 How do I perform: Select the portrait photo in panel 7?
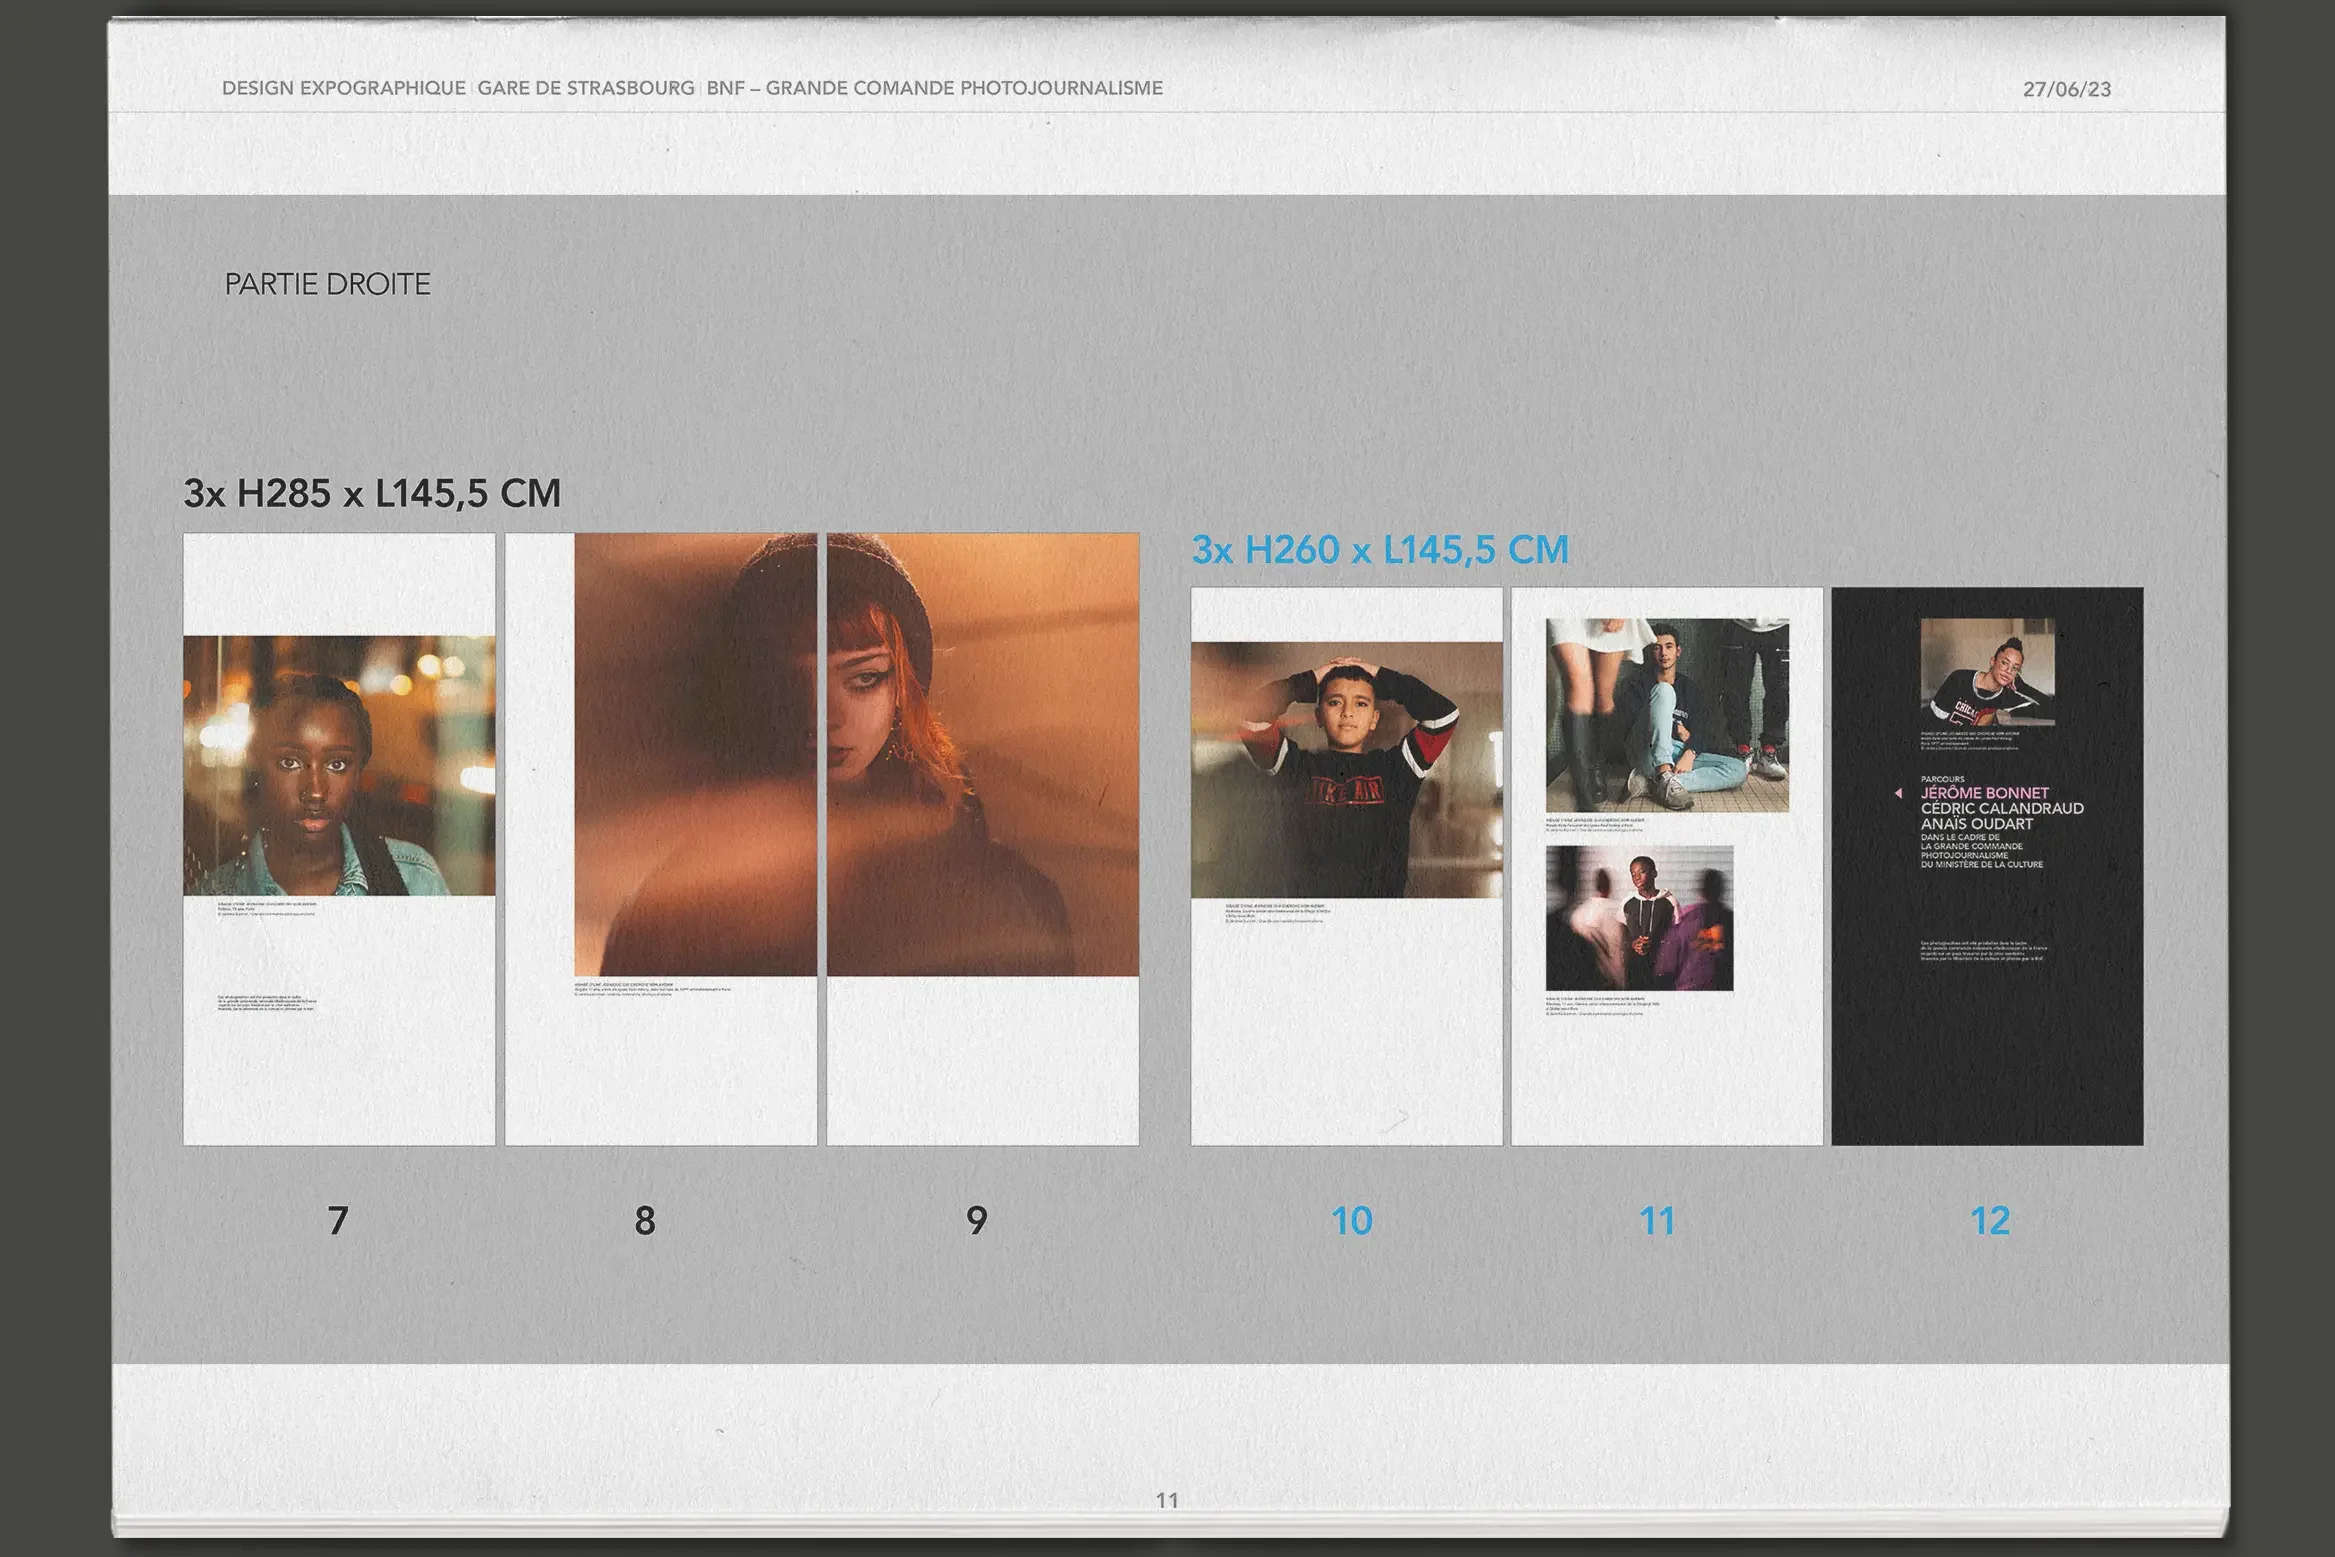339,765
